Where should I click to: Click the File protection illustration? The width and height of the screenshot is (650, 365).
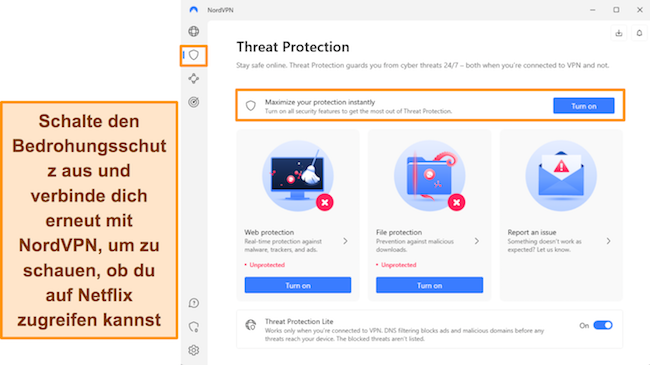(430, 176)
